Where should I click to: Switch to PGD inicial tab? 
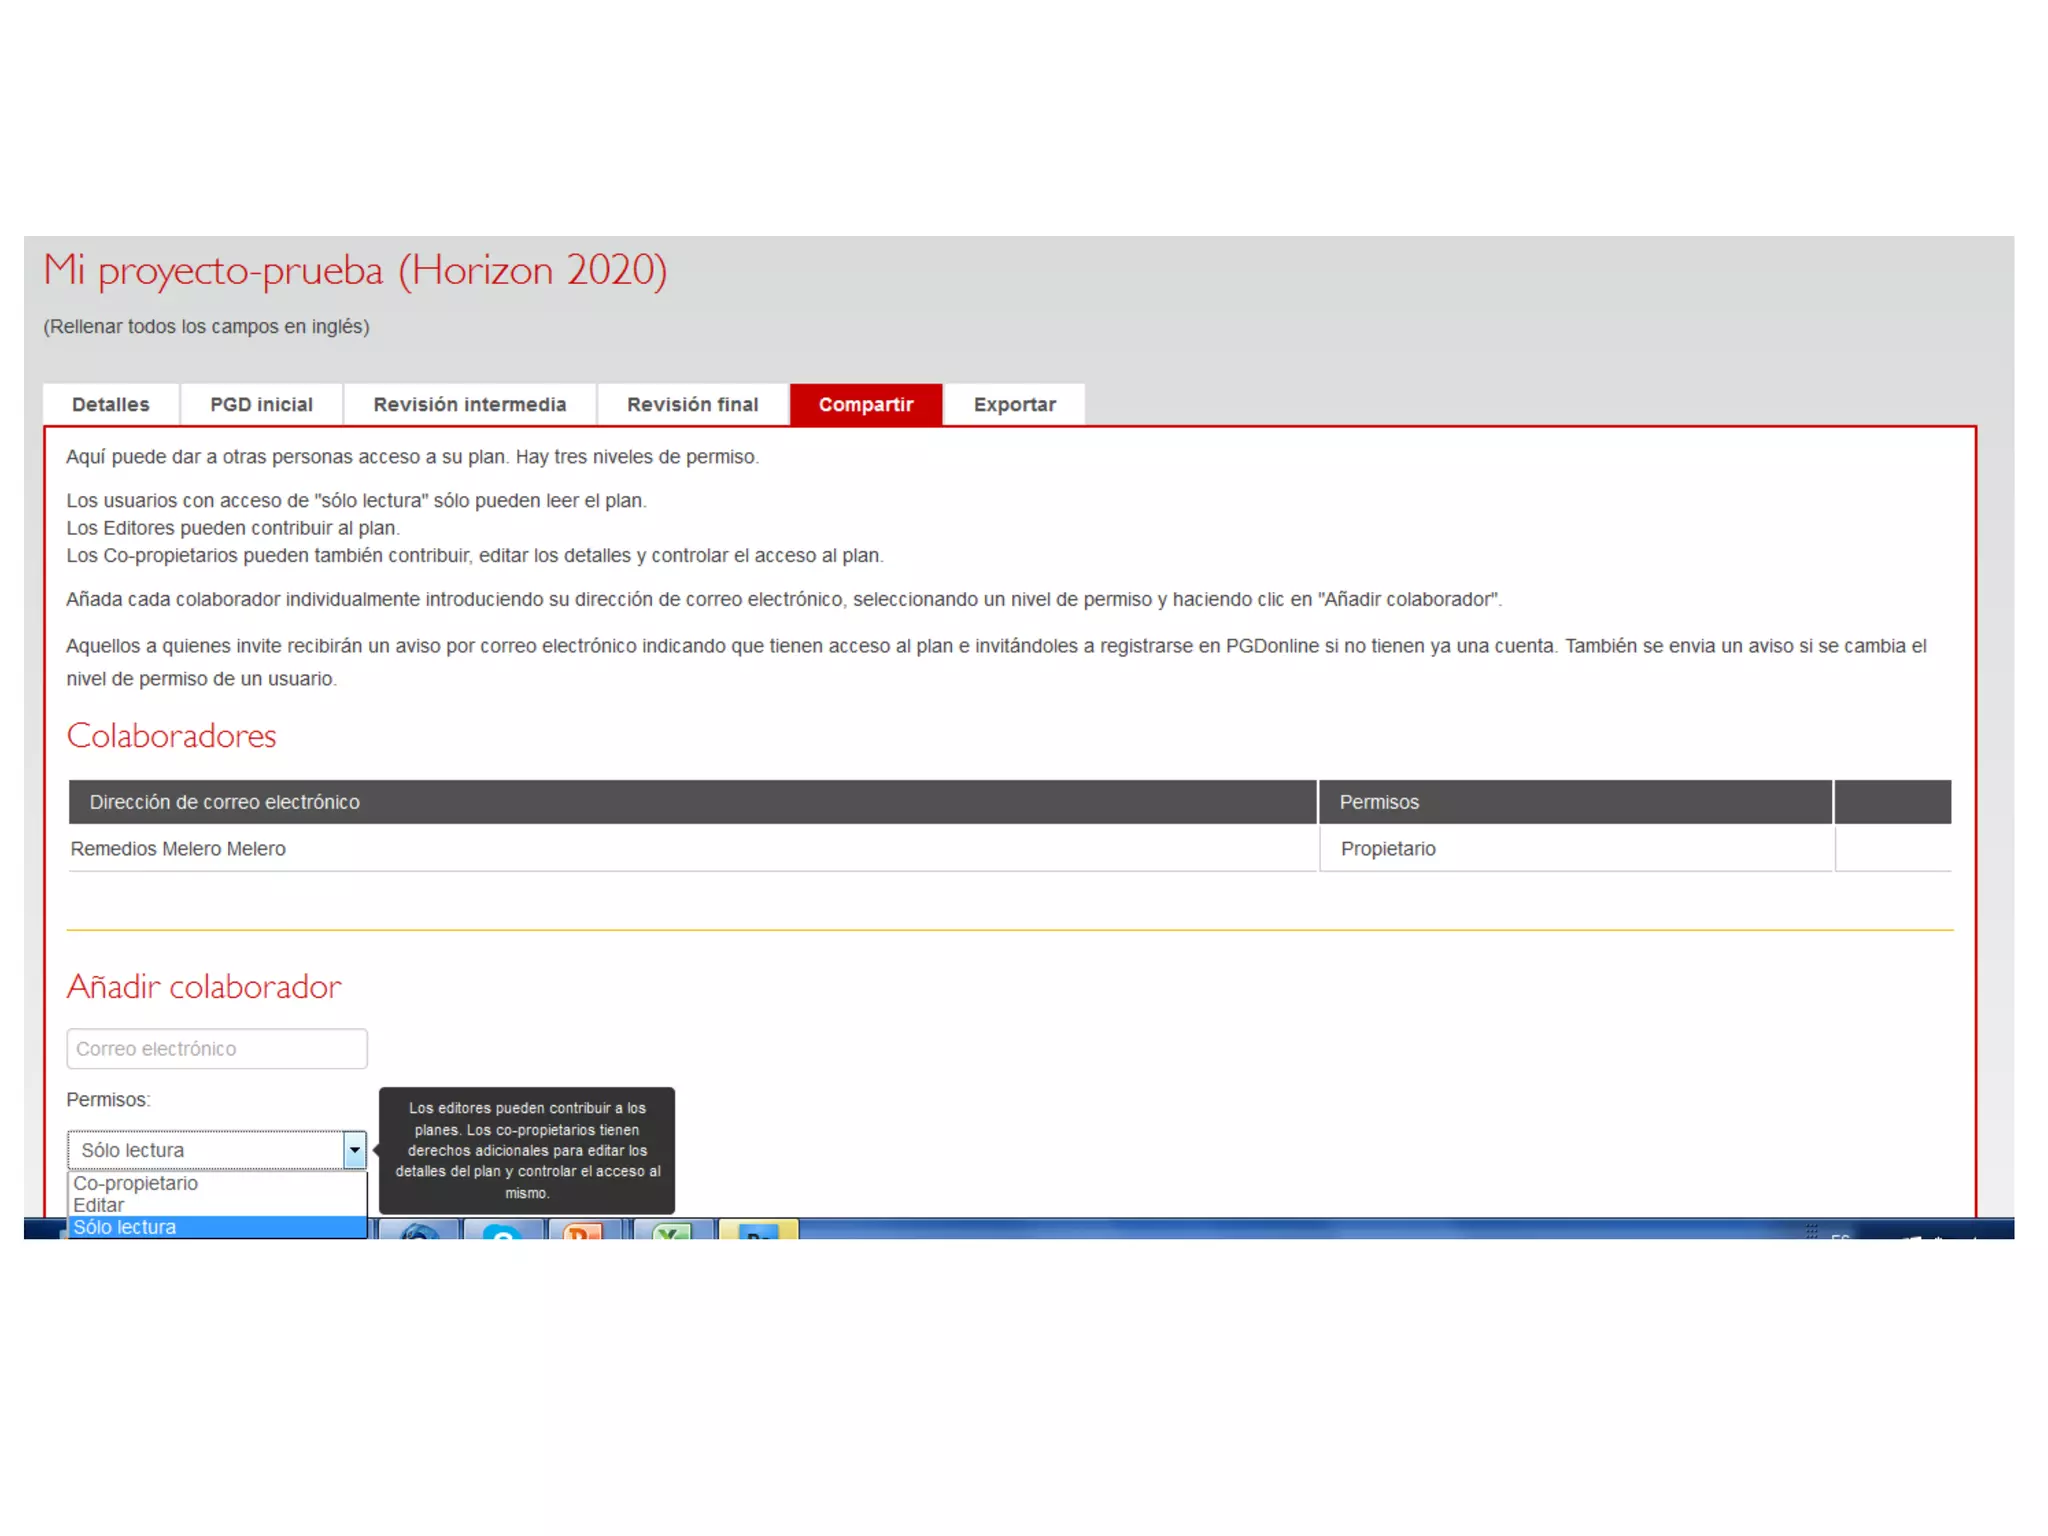(x=261, y=404)
